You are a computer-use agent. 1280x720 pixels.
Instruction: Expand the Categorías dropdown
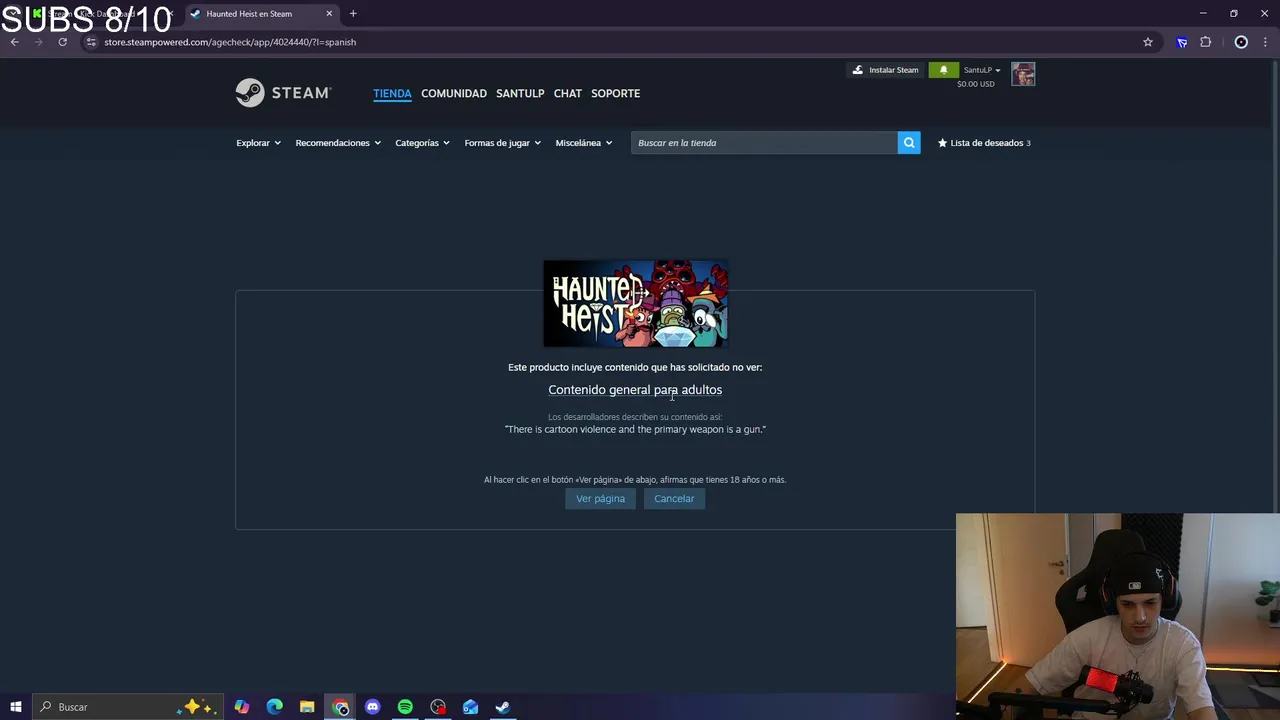coord(422,143)
